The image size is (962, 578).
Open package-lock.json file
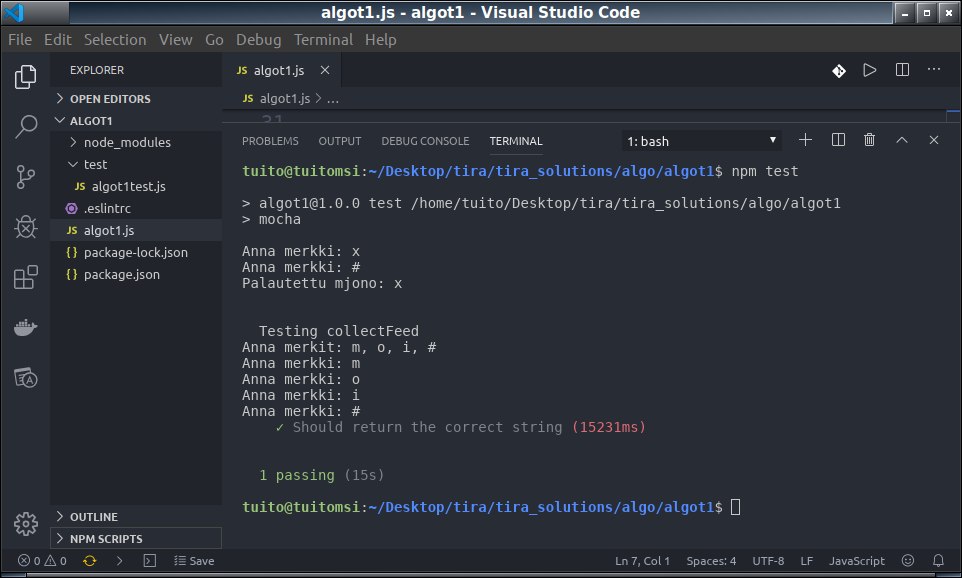tap(136, 253)
